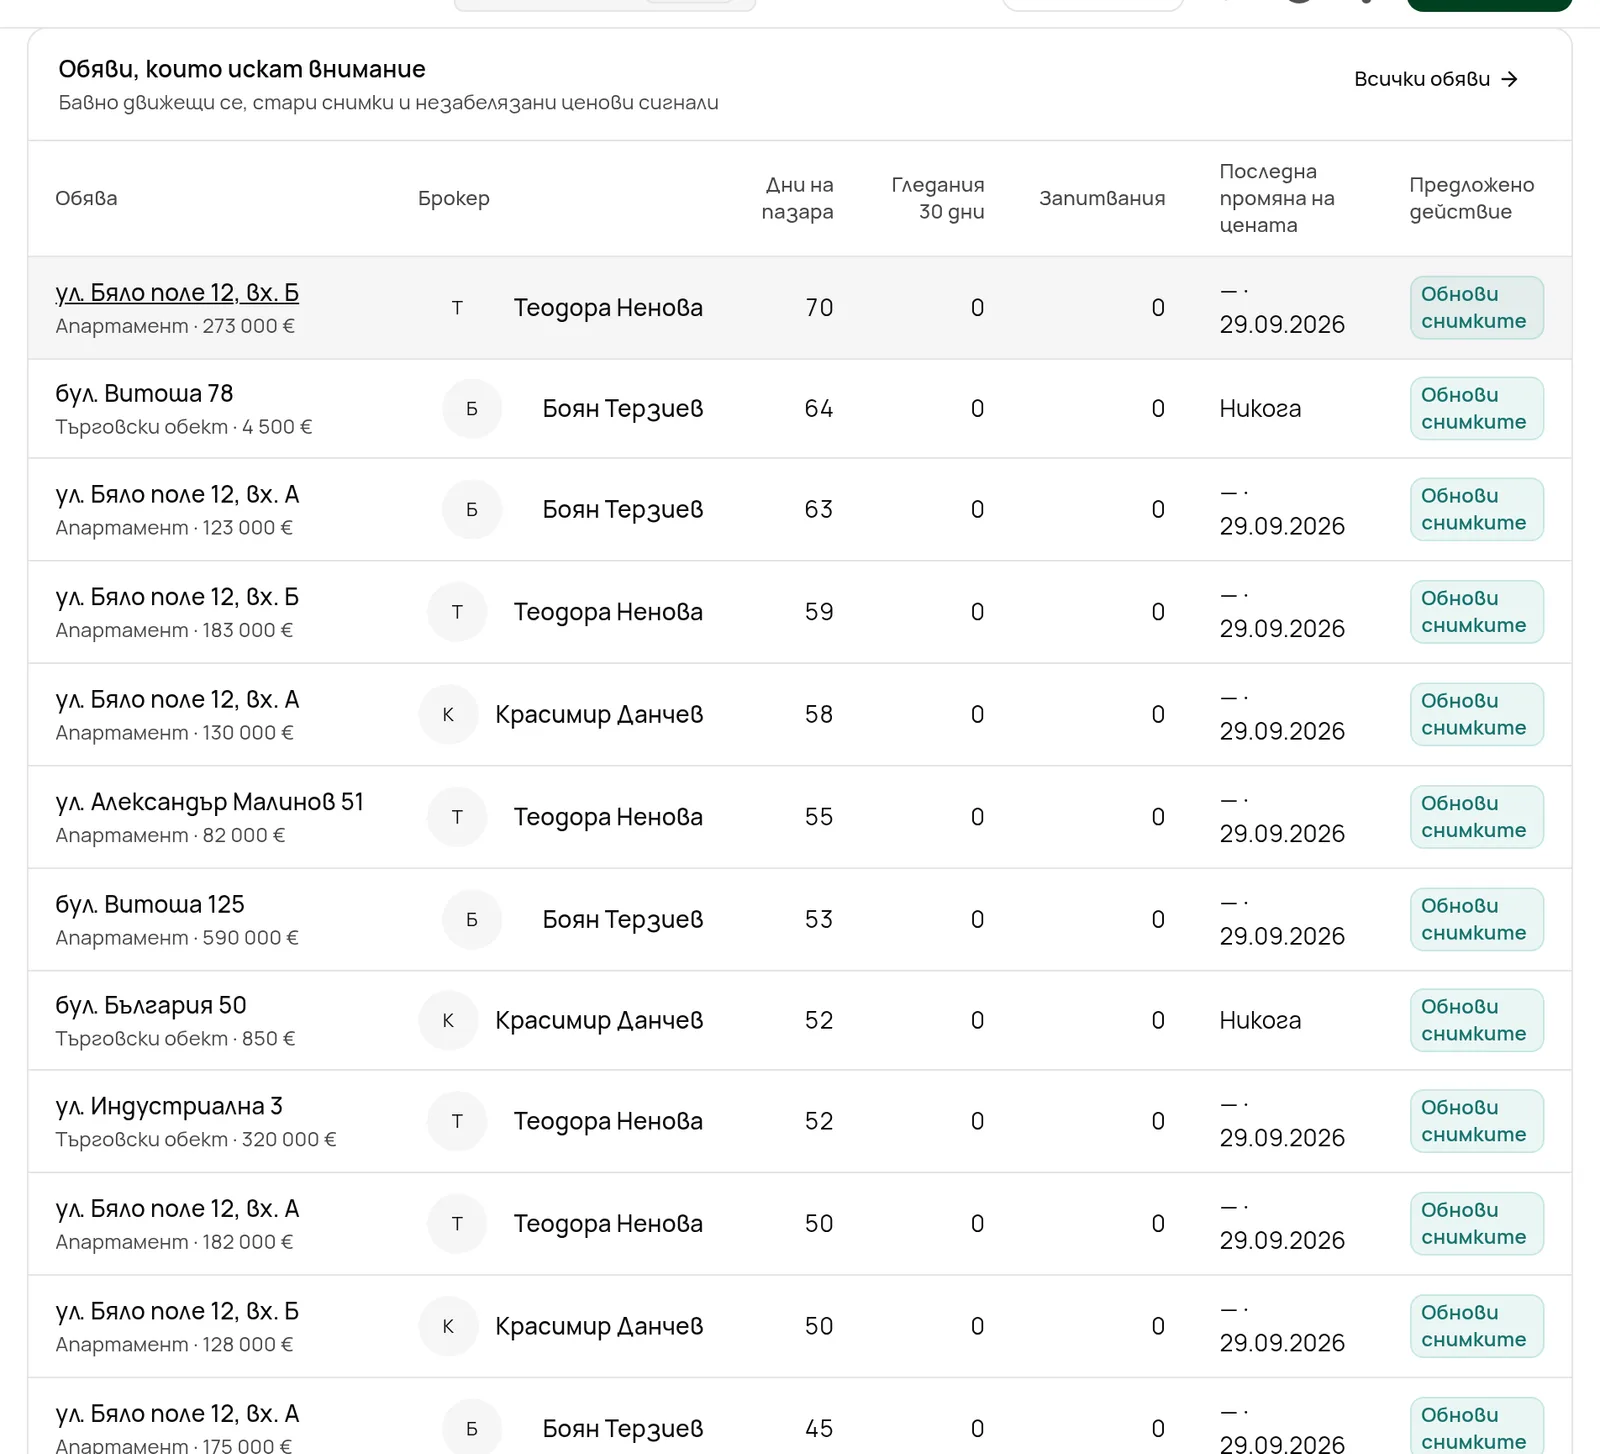The width and height of the screenshot is (1600, 1454).
Task: Click 'Обнови снимките' for бул. България 50
Action: (x=1476, y=1021)
